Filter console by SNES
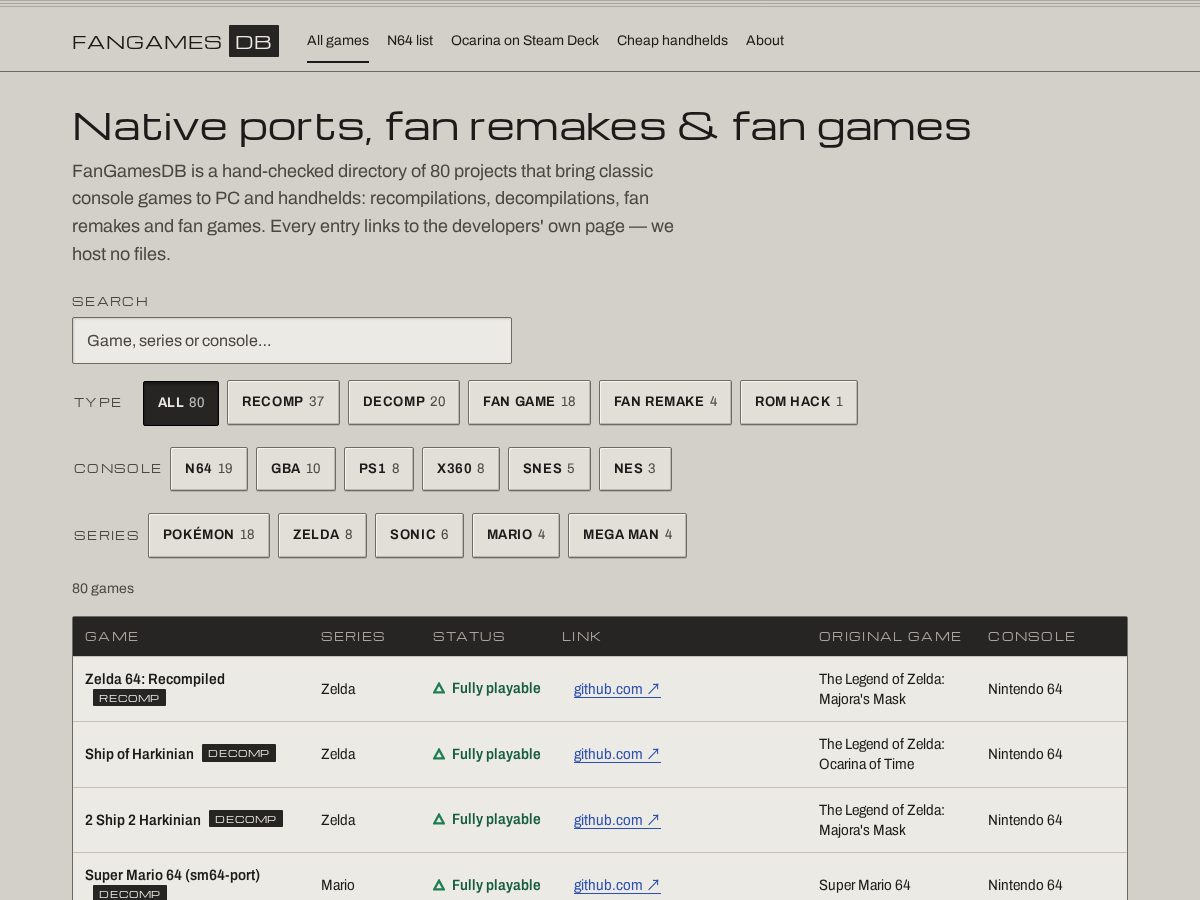This screenshot has height=900, width=1200. click(x=549, y=469)
